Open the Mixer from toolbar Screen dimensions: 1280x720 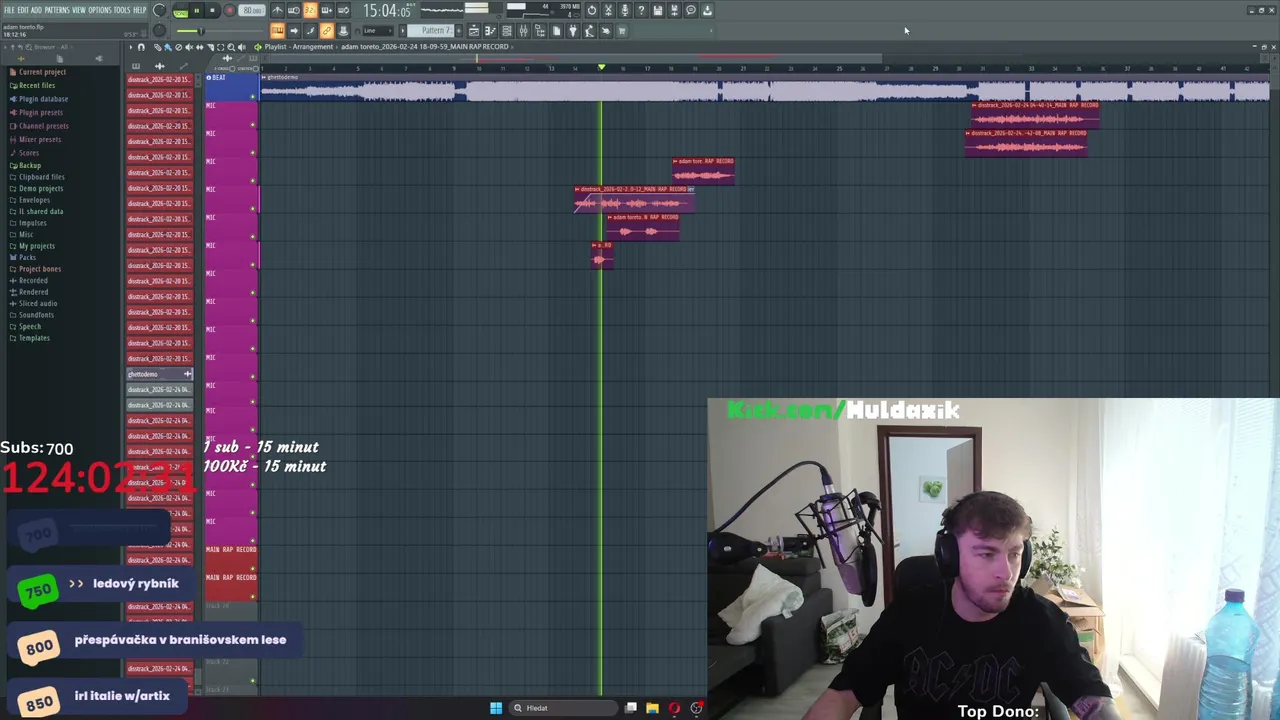(523, 31)
